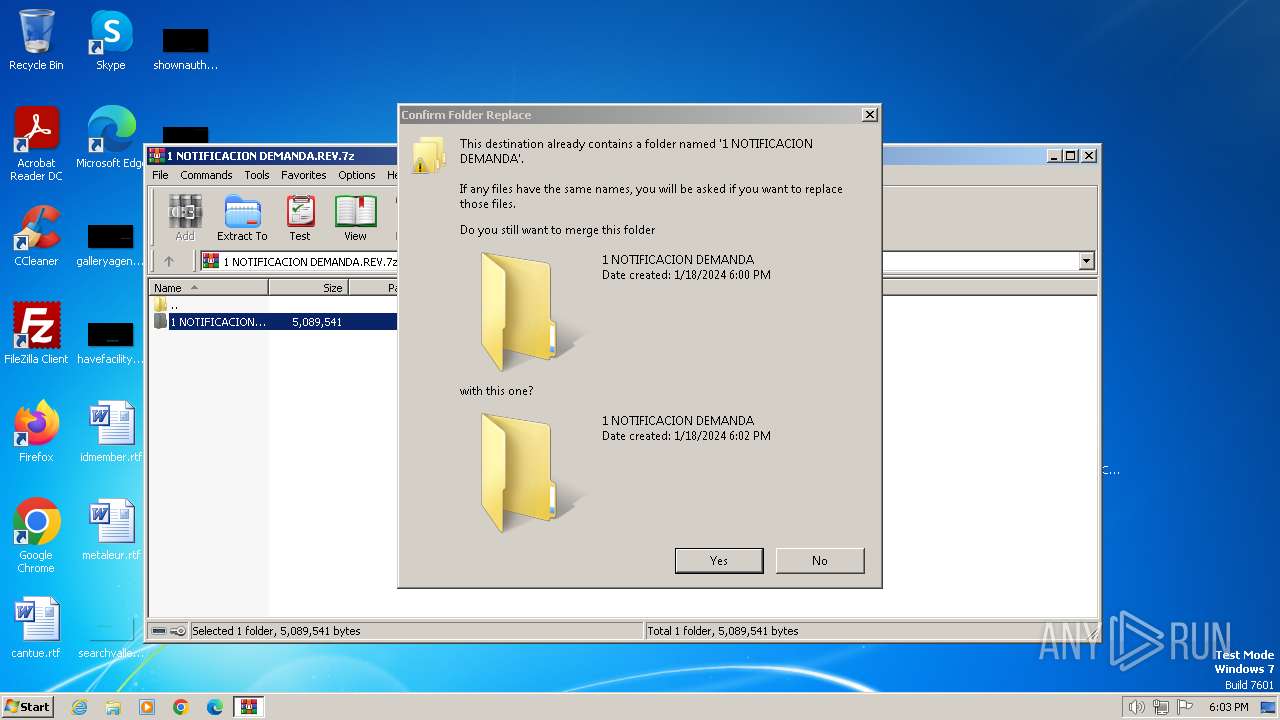Open shownauth desktop file

(x=185, y=48)
